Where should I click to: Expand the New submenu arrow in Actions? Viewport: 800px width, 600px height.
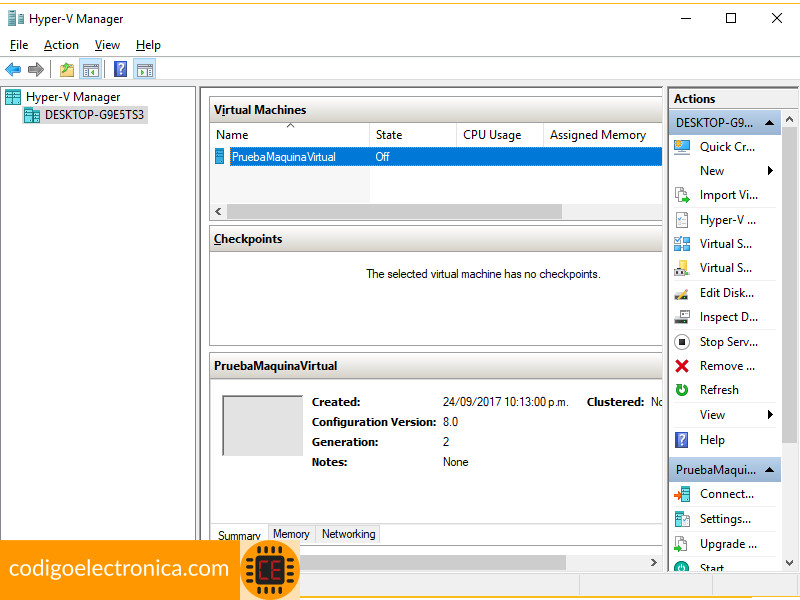[770, 170]
